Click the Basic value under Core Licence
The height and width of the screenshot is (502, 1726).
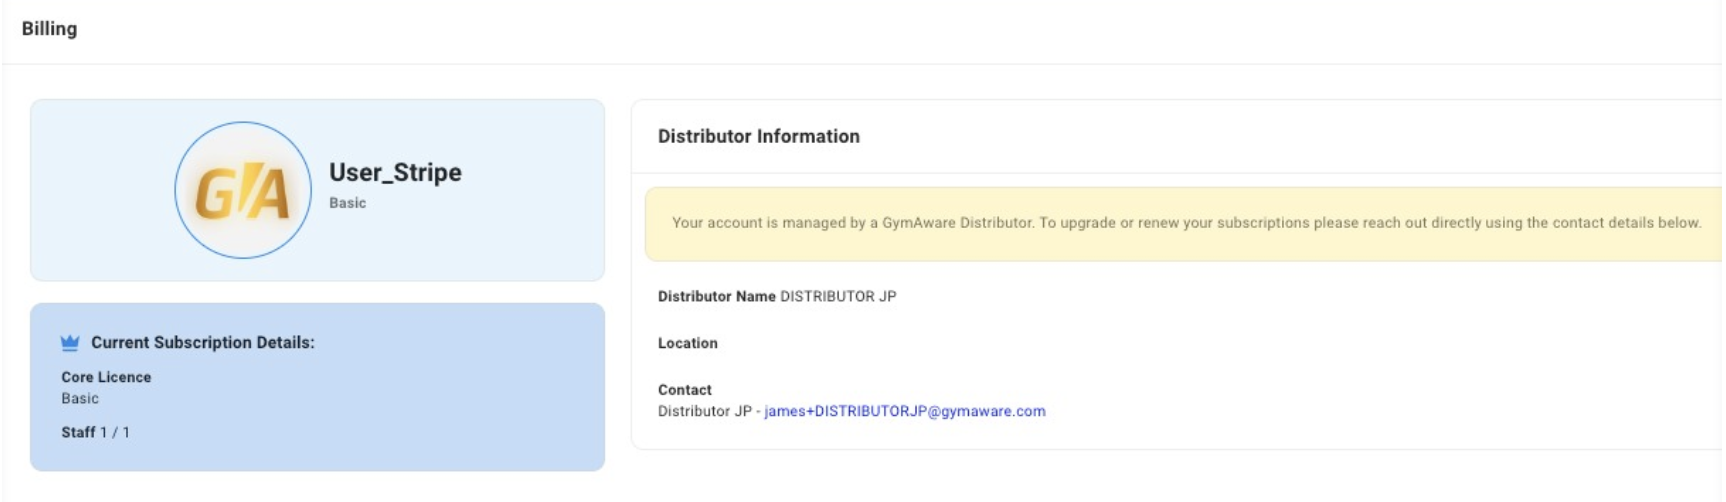coord(80,398)
